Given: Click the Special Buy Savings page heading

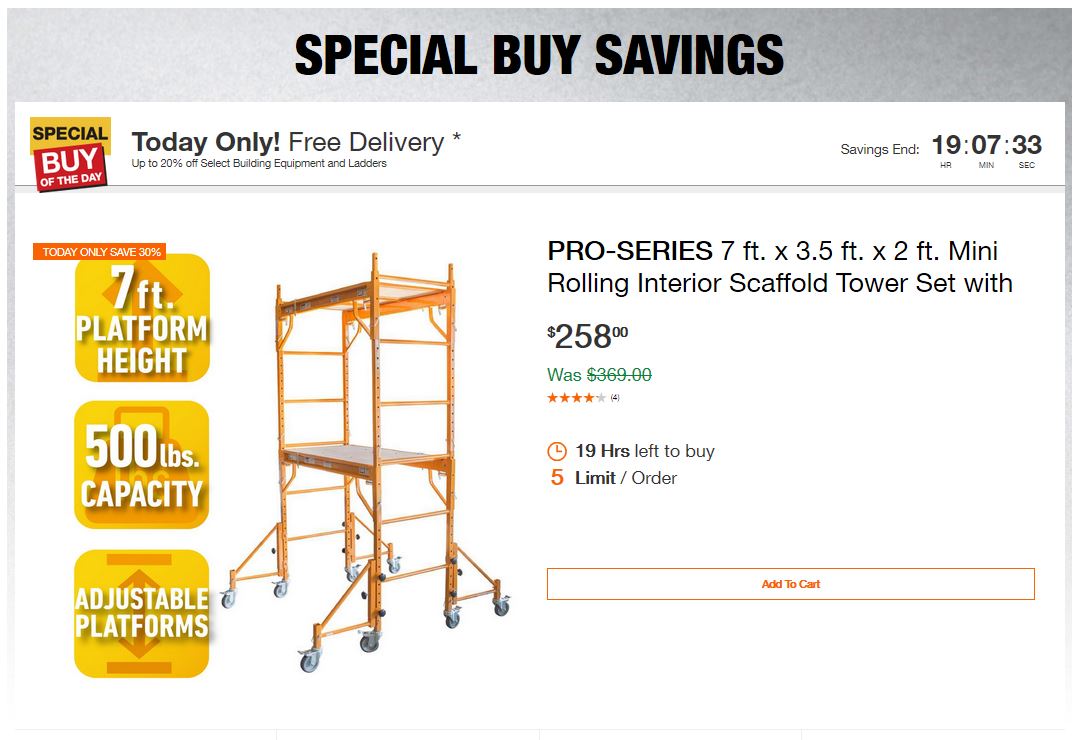Looking at the screenshot, I should pyautogui.click(x=539, y=55).
